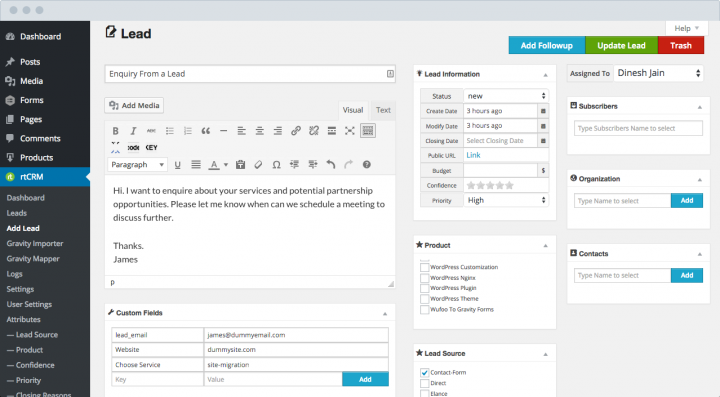Collapse the Contacts panel
The width and height of the screenshot is (720, 397).
(700, 254)
